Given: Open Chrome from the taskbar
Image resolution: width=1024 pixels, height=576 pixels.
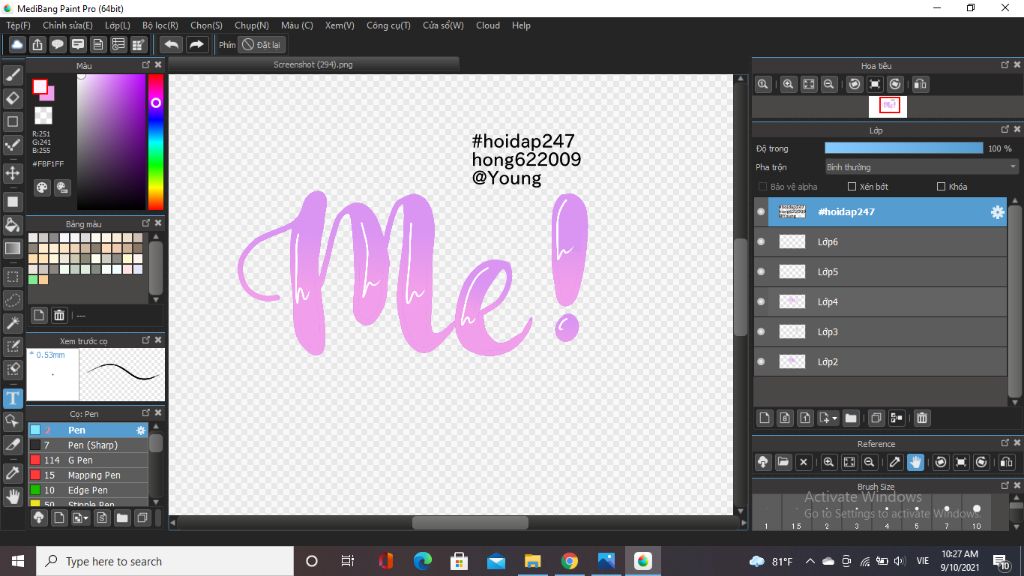Looking at the screenshot, I should (x=569, y=561).
